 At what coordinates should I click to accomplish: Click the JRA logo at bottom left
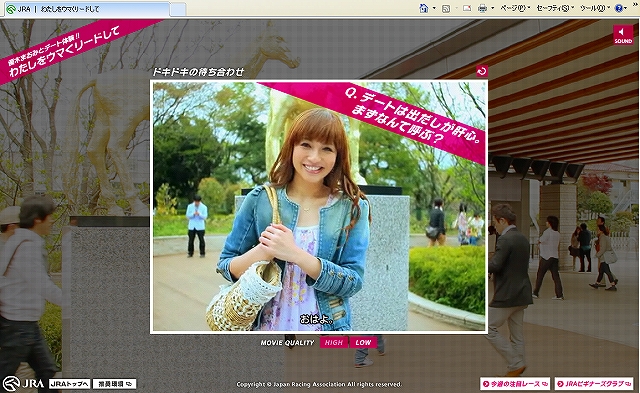click(x=23, y=384)
